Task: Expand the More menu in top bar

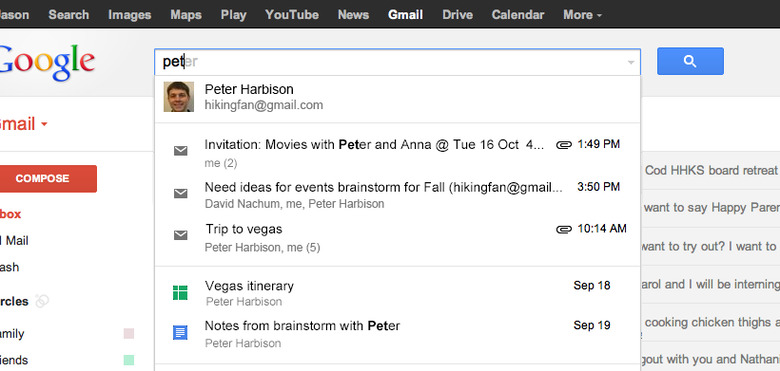Action: 583,14
